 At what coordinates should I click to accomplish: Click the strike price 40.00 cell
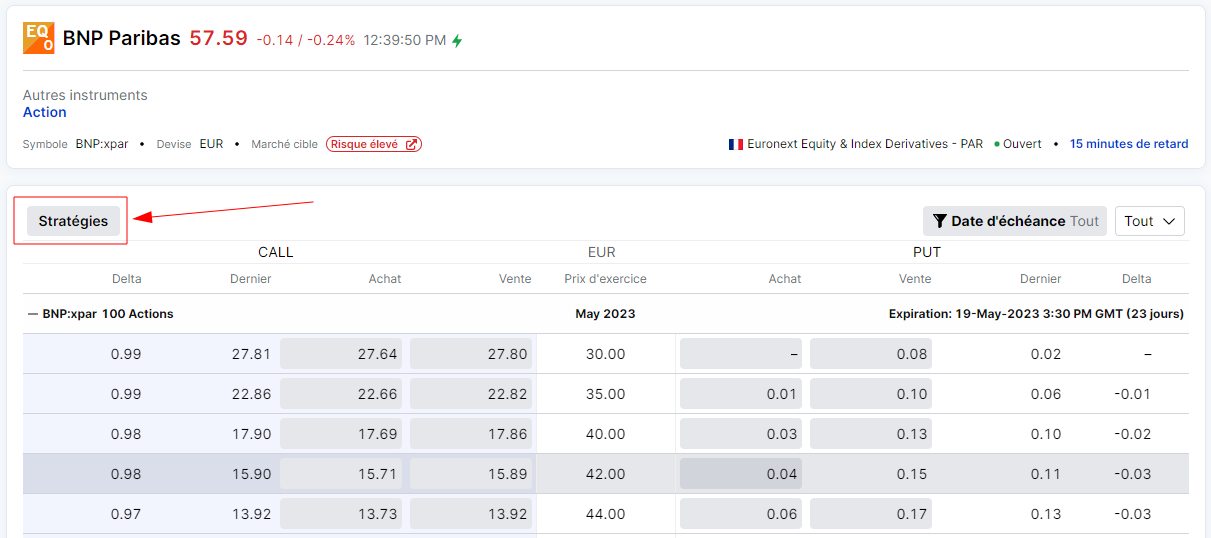tap(606, 434)
